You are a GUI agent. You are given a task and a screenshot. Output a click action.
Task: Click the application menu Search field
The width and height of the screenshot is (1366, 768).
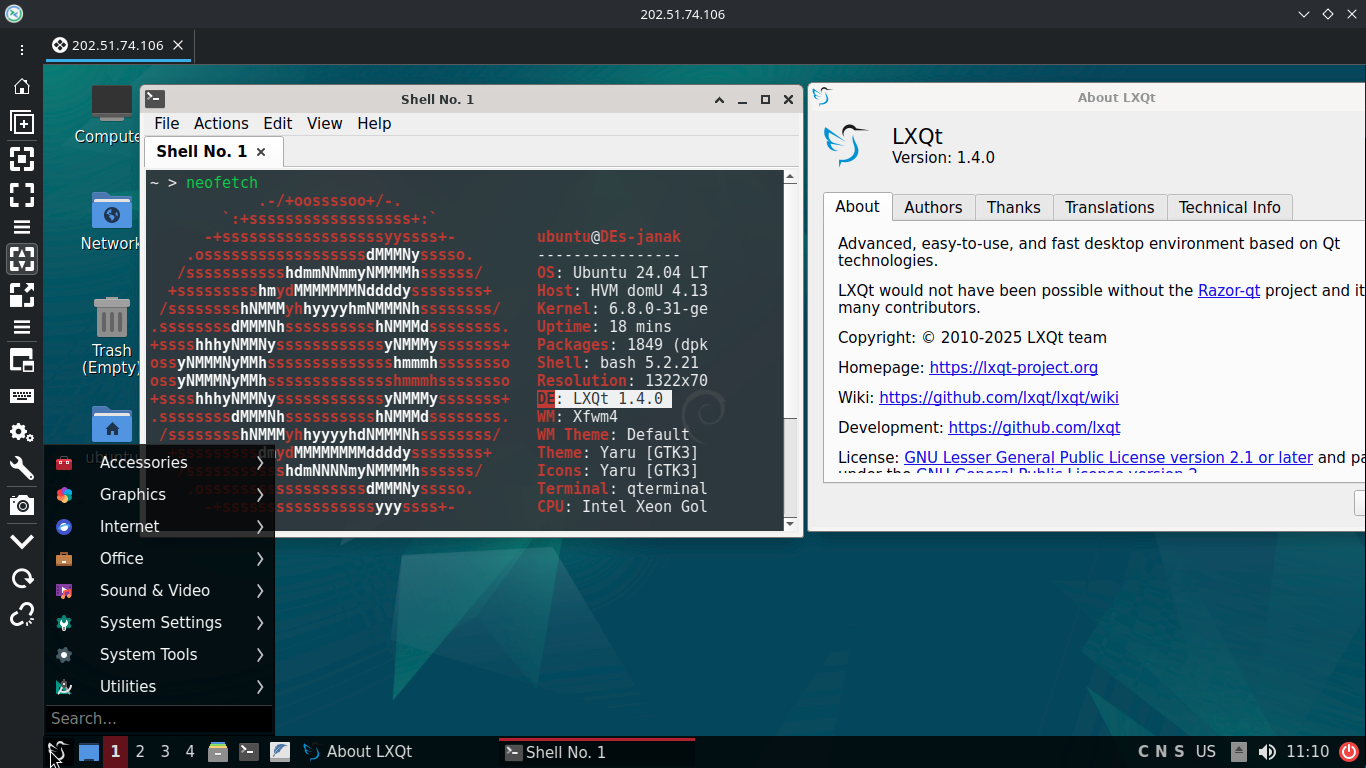tap(158, 718)
